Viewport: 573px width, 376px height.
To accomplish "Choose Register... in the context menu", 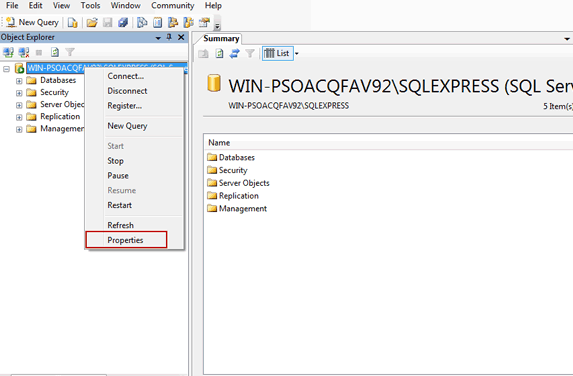I will point(125,106).
